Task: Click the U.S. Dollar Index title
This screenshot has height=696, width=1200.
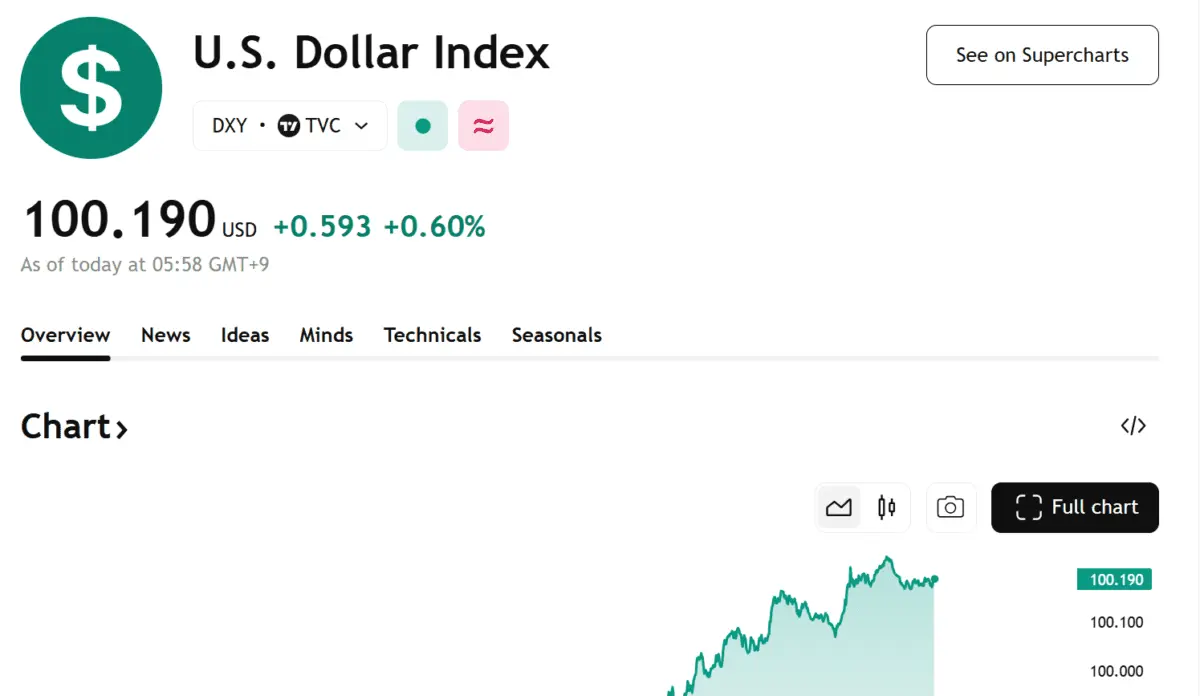Action: 371,53
